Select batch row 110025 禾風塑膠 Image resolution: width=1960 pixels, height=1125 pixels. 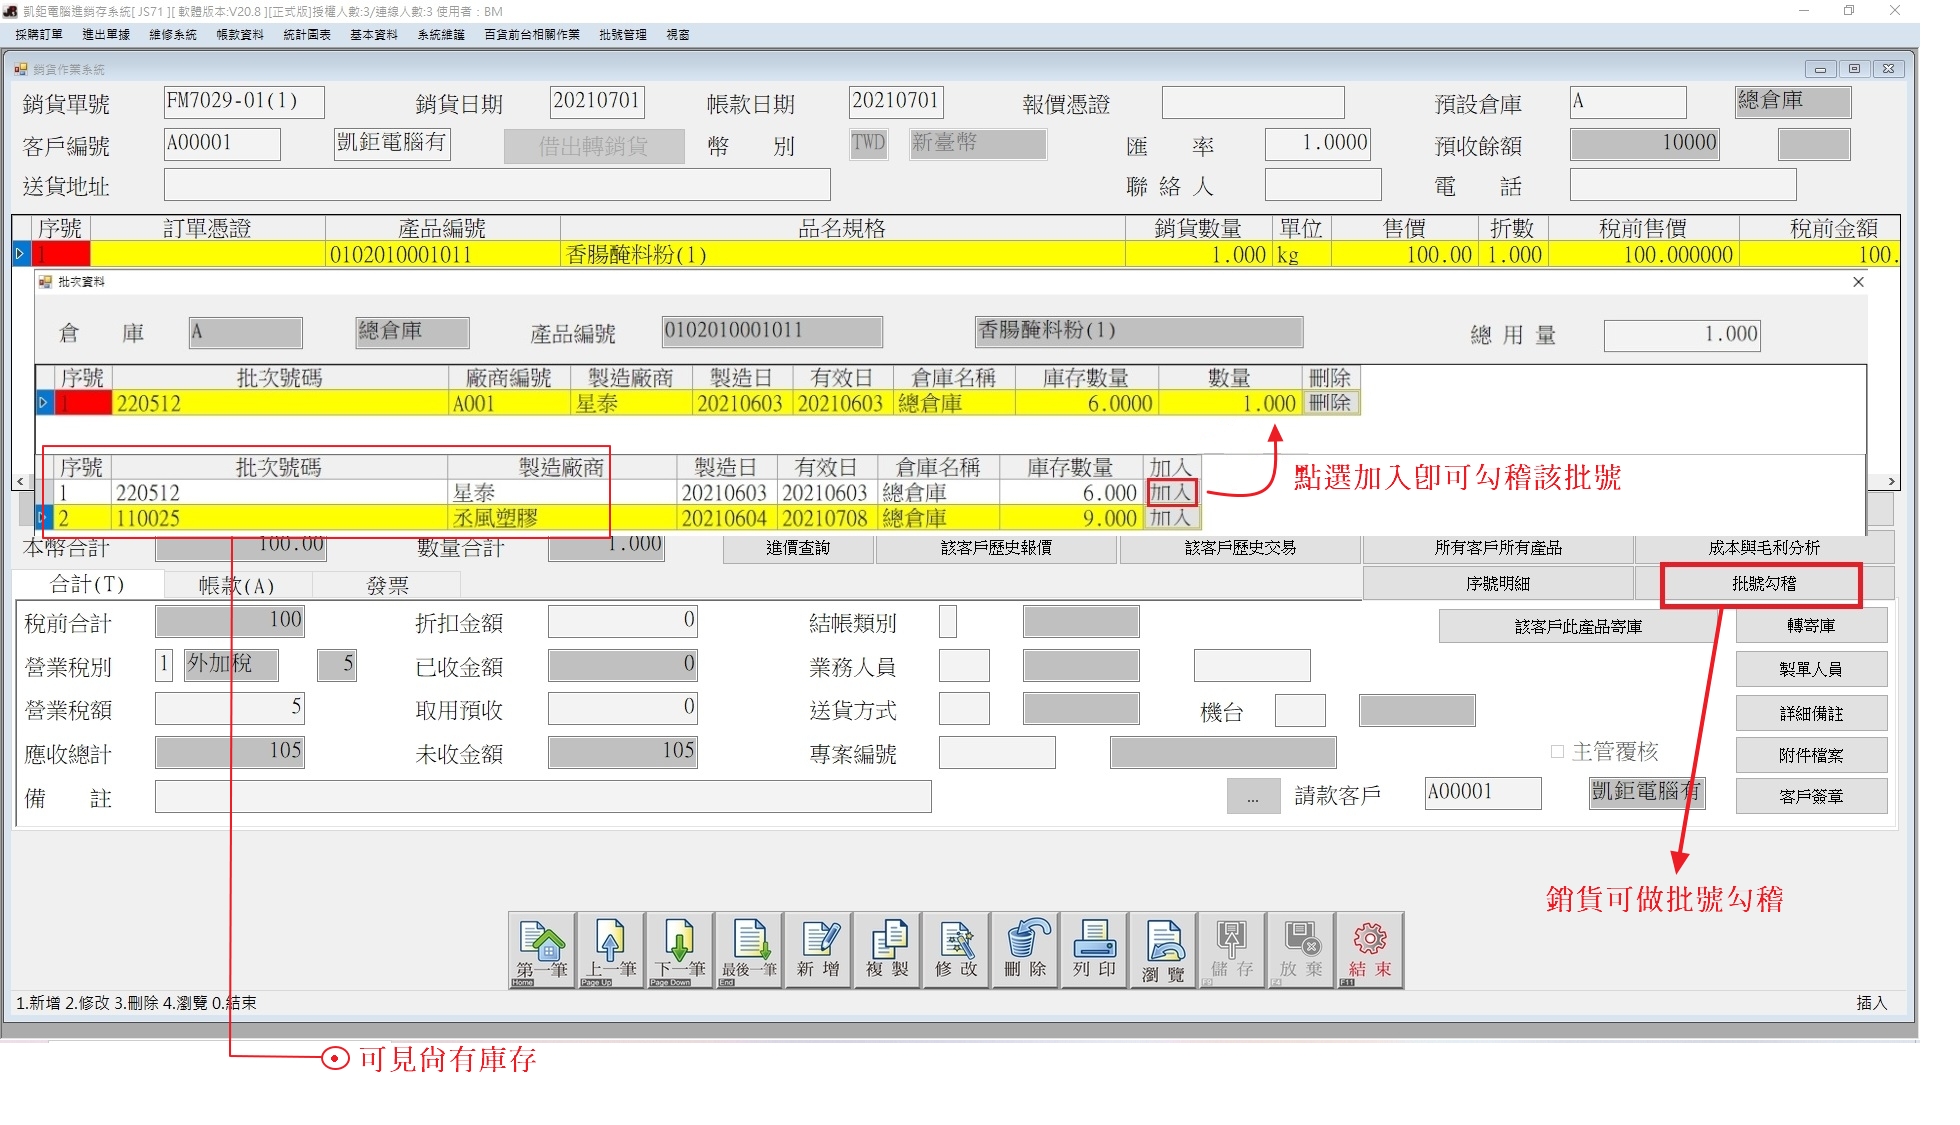(620, 518)
